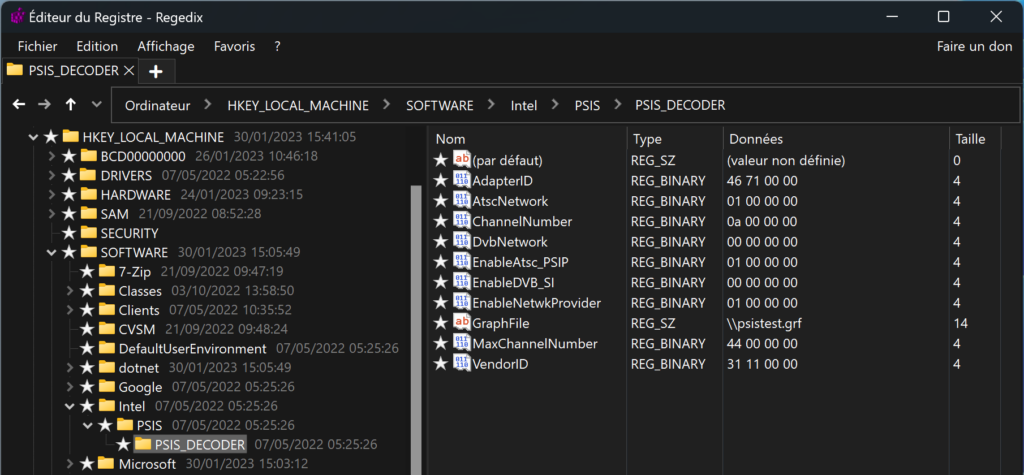Toggle favorite star for HKEY_LOCAL_MACHINE key
Image resolution: width=1024 pixels, height=475 pixels.
pos(50,137)
